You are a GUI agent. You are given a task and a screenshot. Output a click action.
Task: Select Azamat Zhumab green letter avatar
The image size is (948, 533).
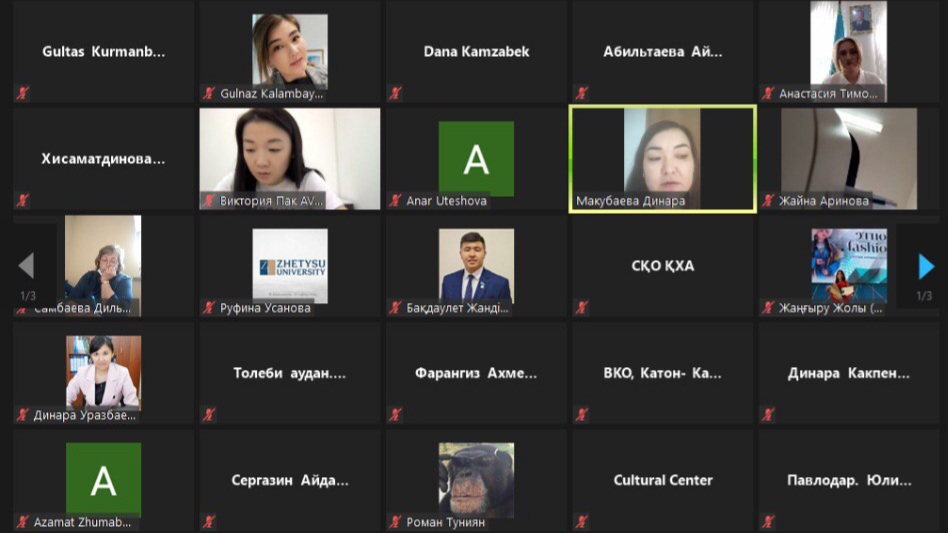click(x=103, y=480)
